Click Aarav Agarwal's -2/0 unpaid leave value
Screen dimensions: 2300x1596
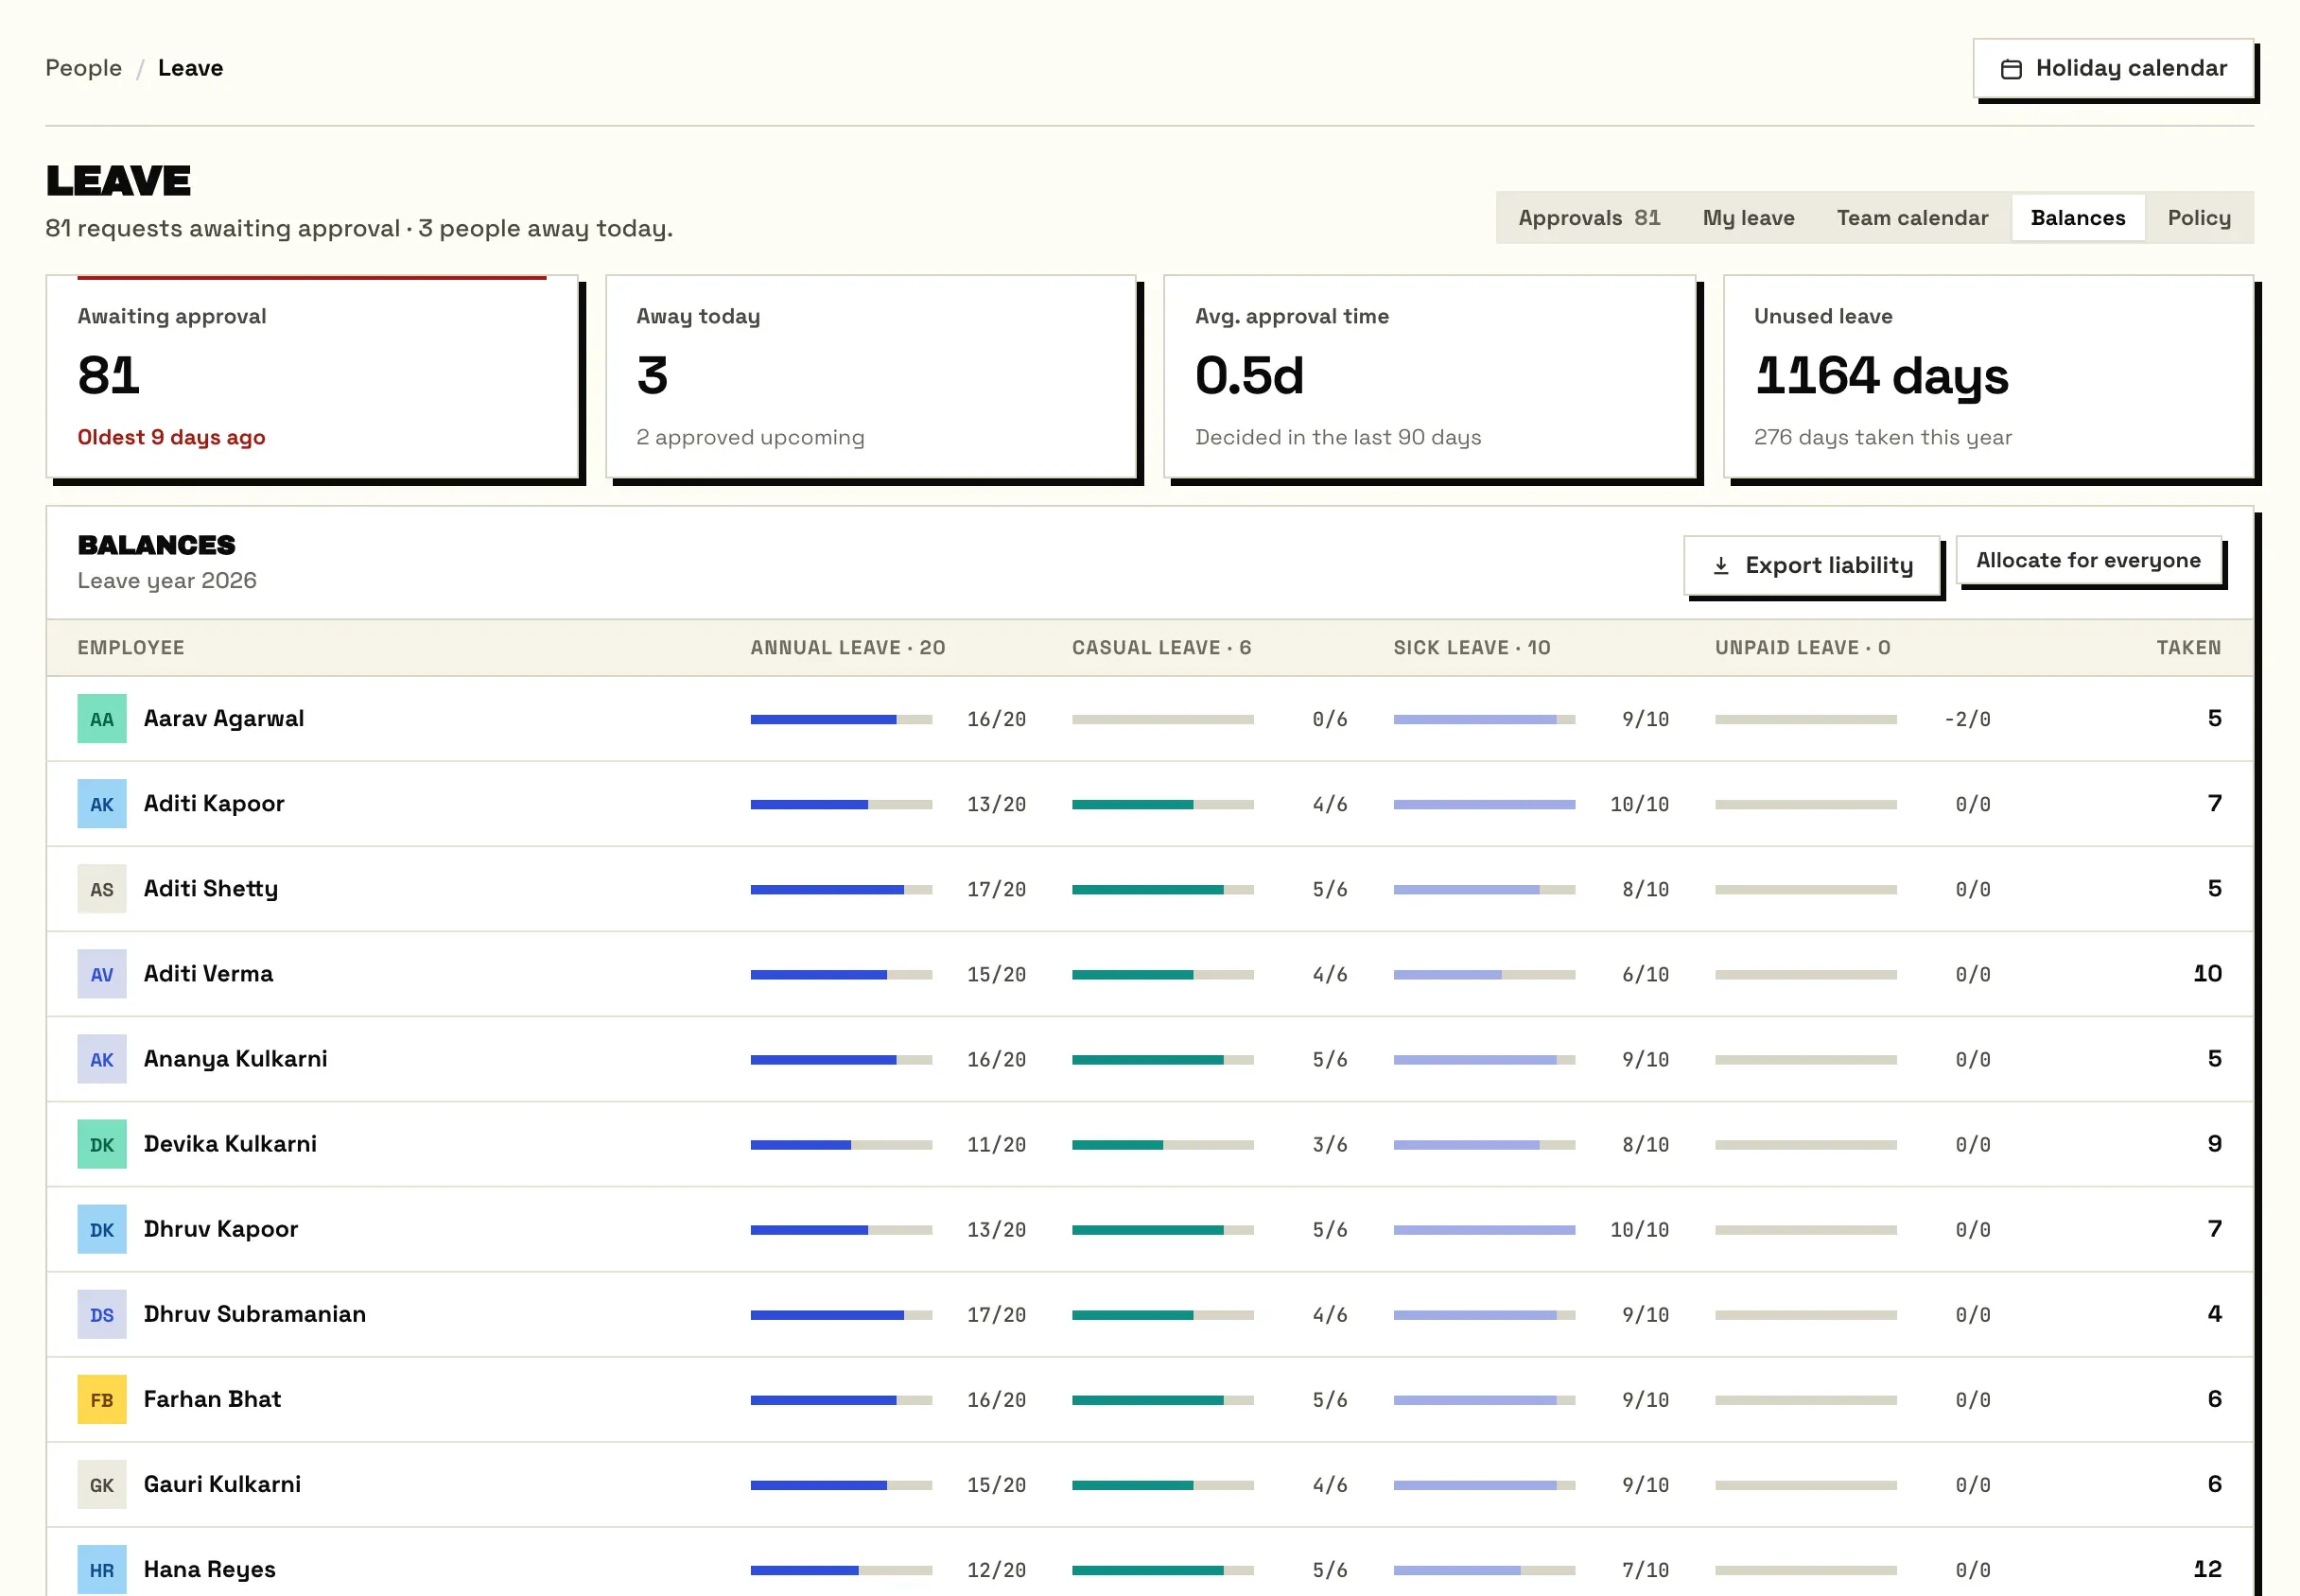[1967, 720]
